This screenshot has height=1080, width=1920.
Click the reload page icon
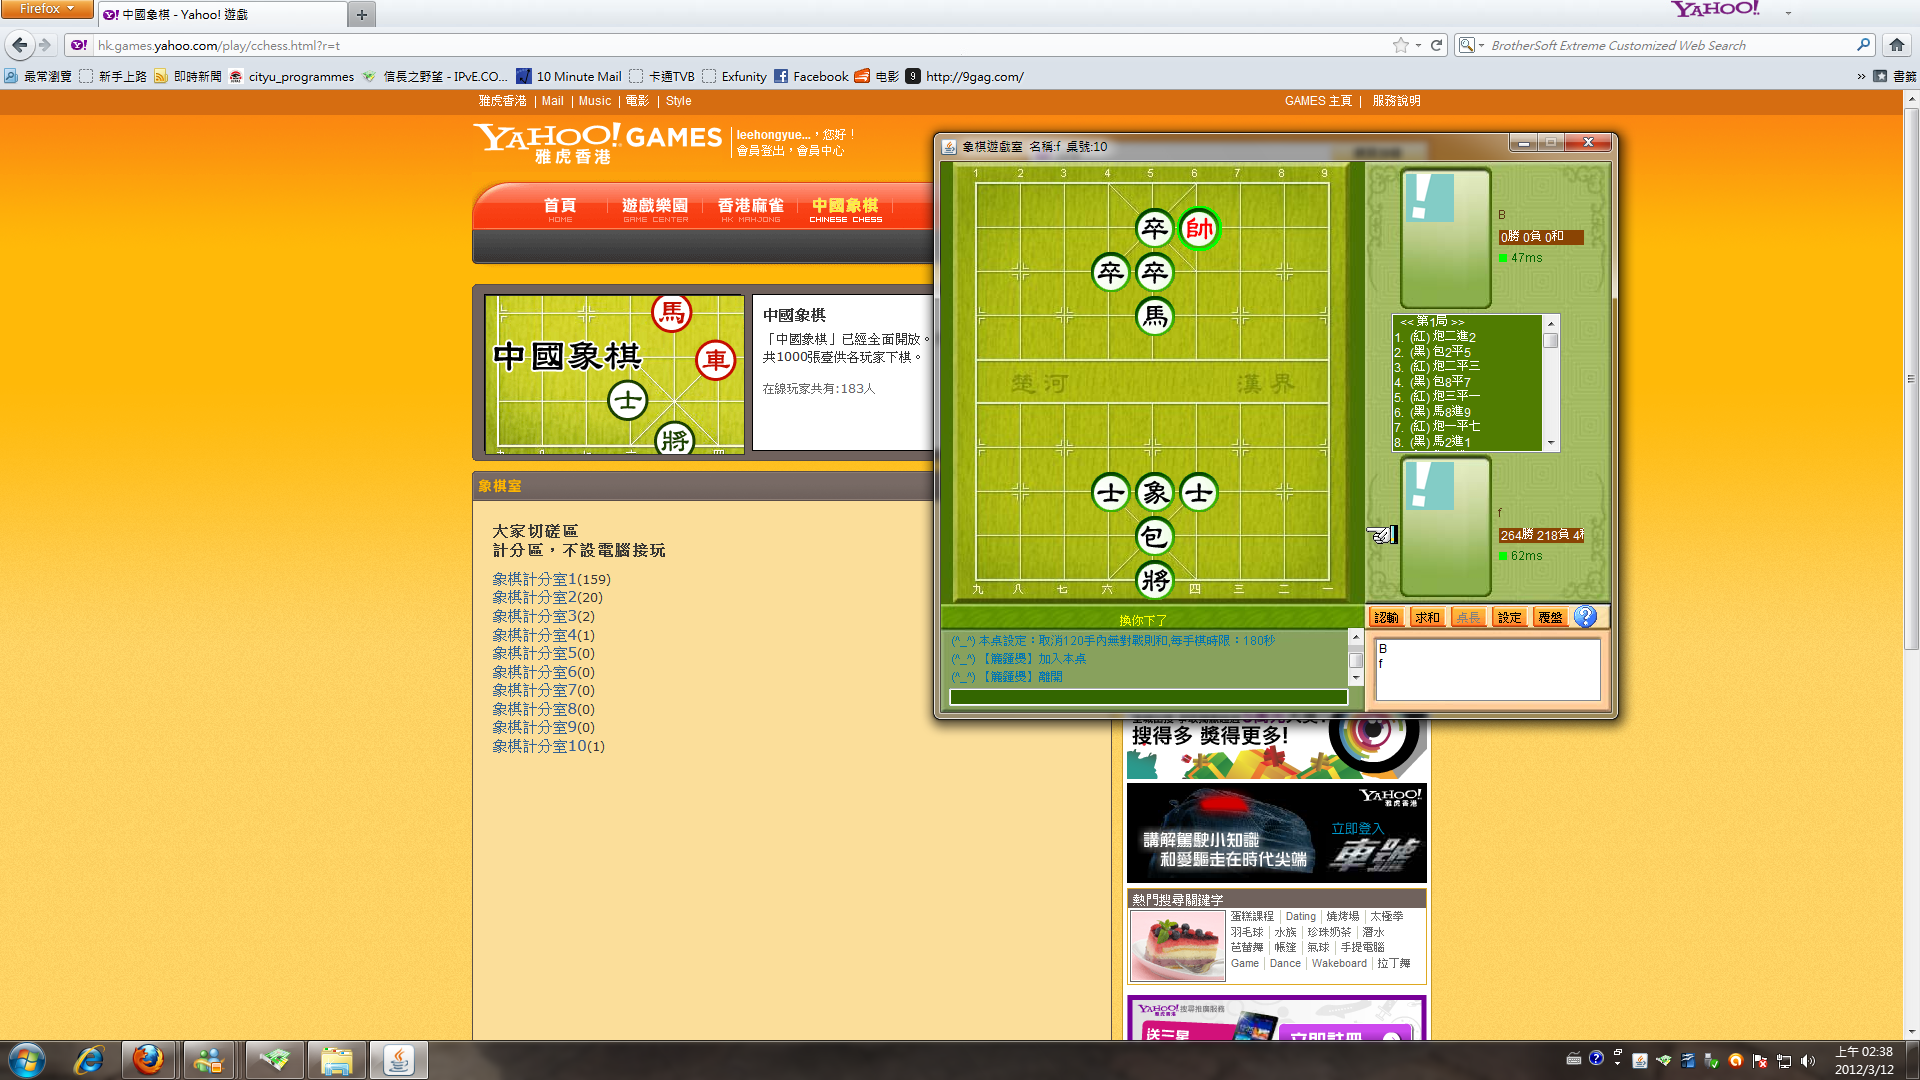click(x=1436, y=45)
